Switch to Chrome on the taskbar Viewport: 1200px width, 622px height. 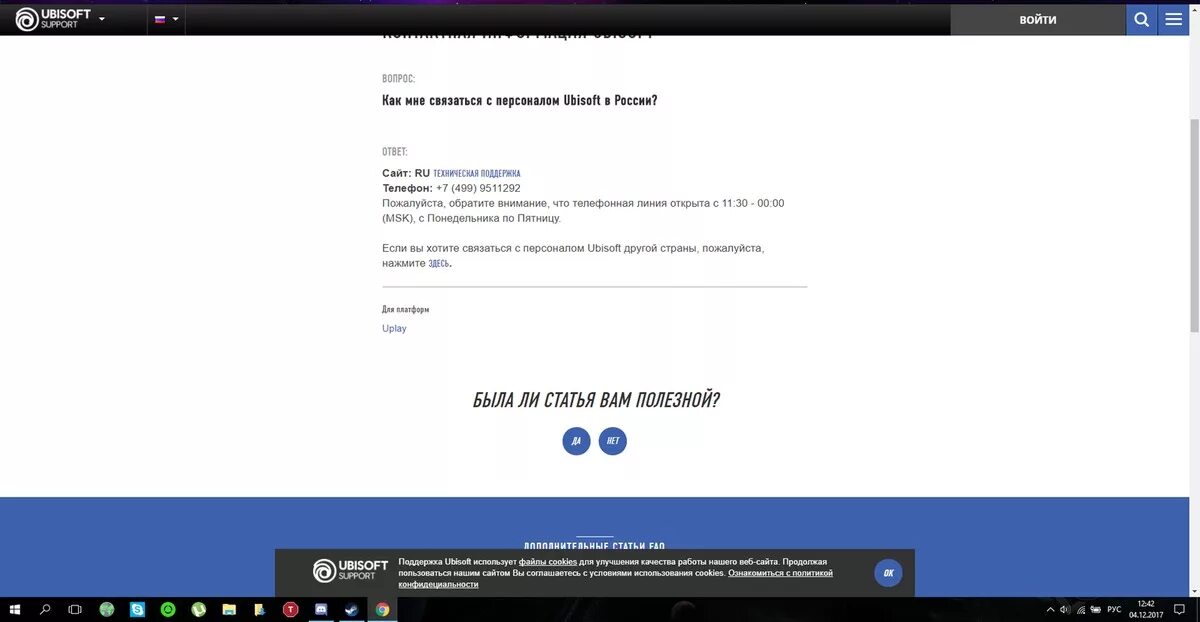pos(382,609)
